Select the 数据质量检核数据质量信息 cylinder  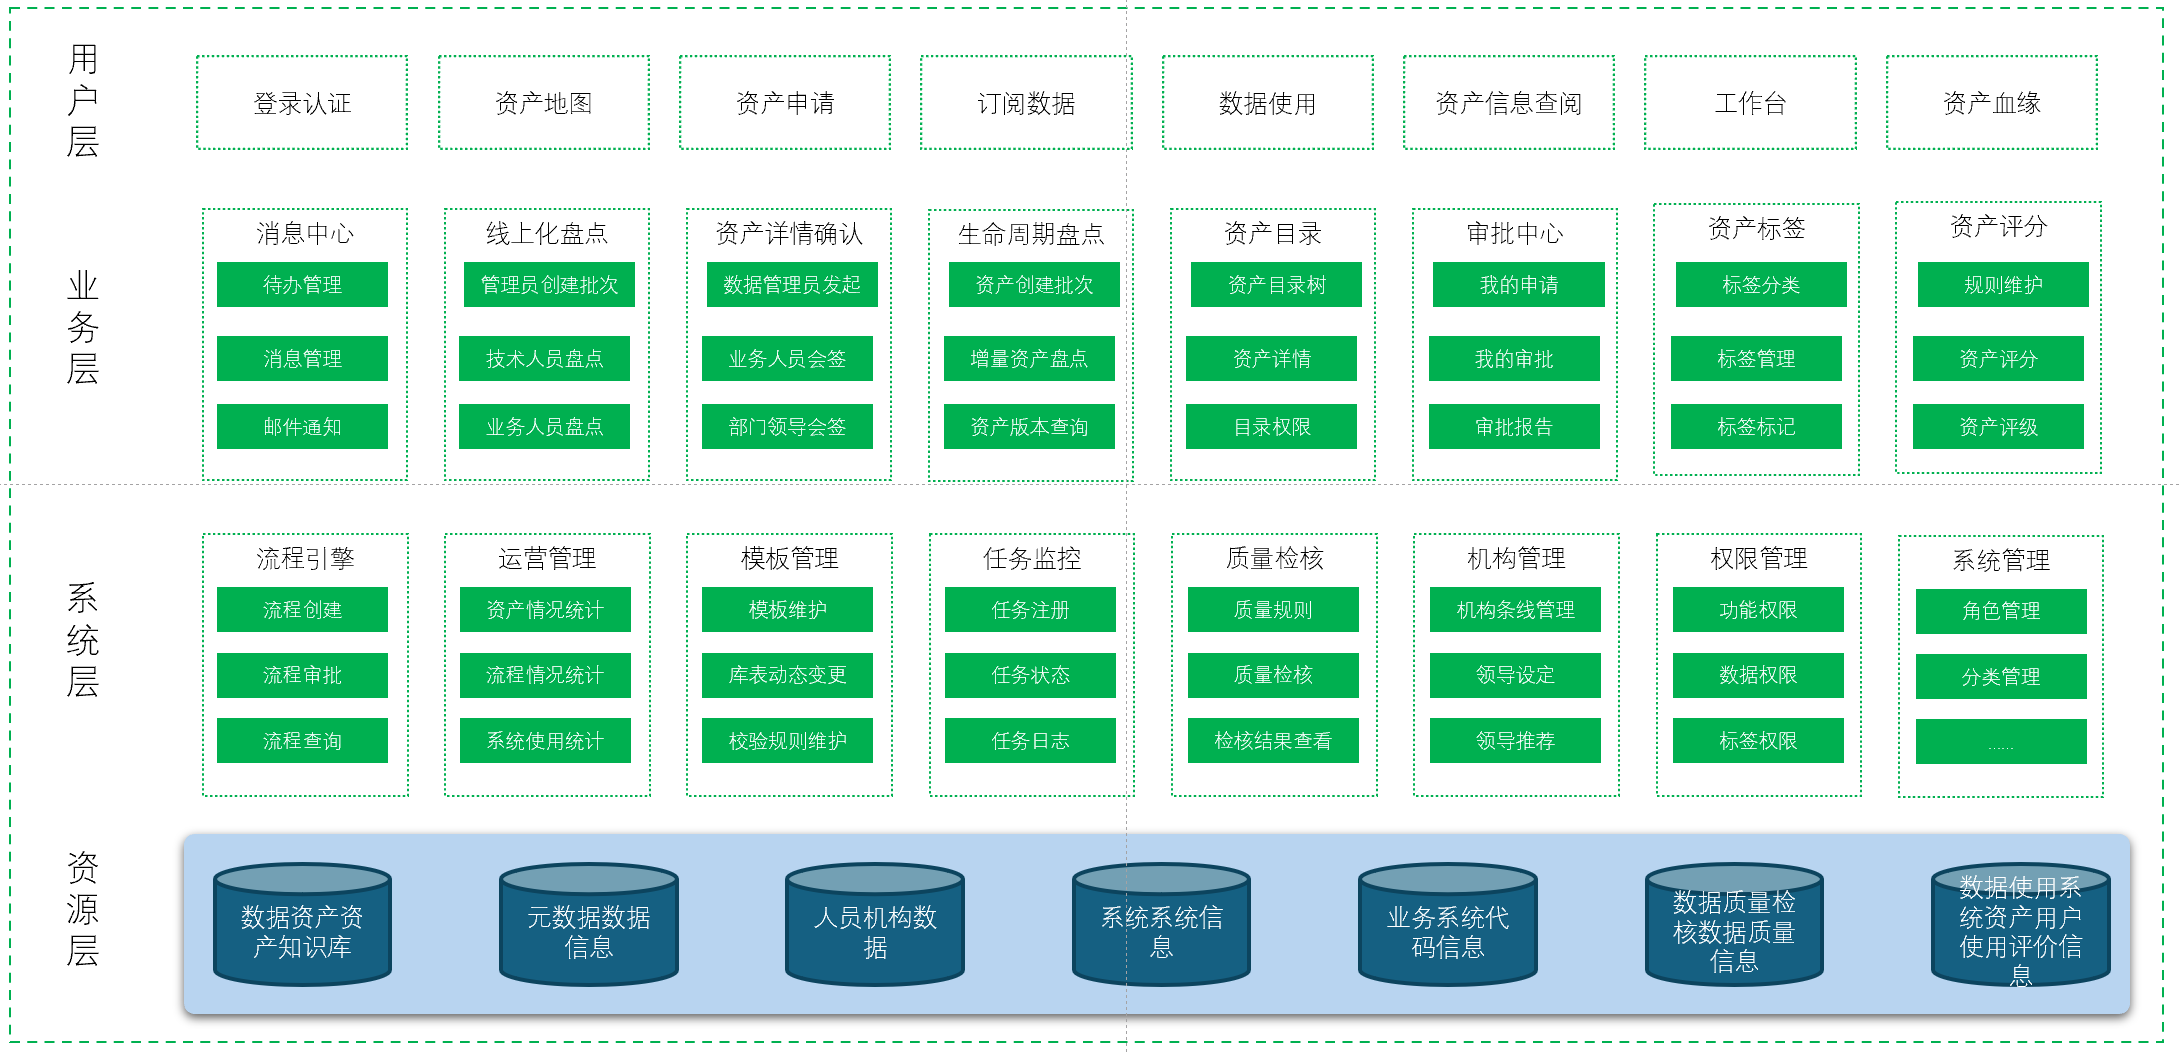[1734, 925]
